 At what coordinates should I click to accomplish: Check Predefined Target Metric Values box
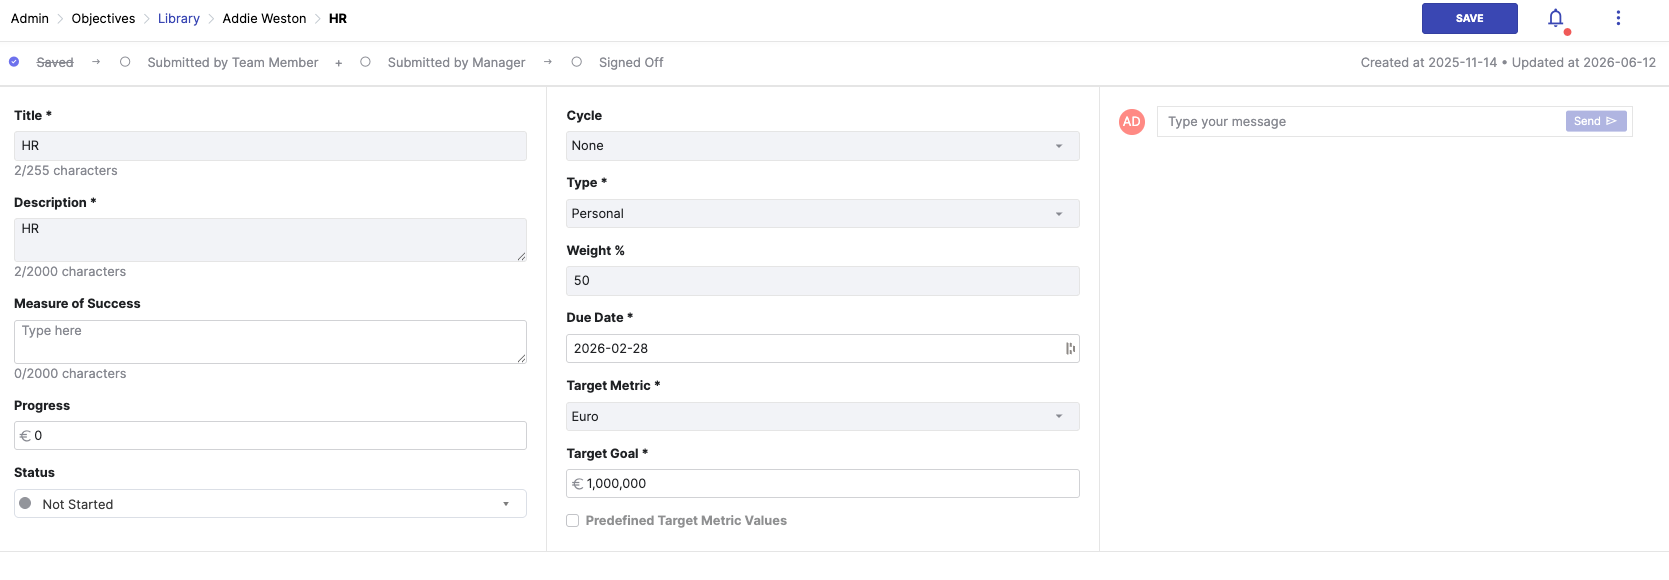pos(573,521)
